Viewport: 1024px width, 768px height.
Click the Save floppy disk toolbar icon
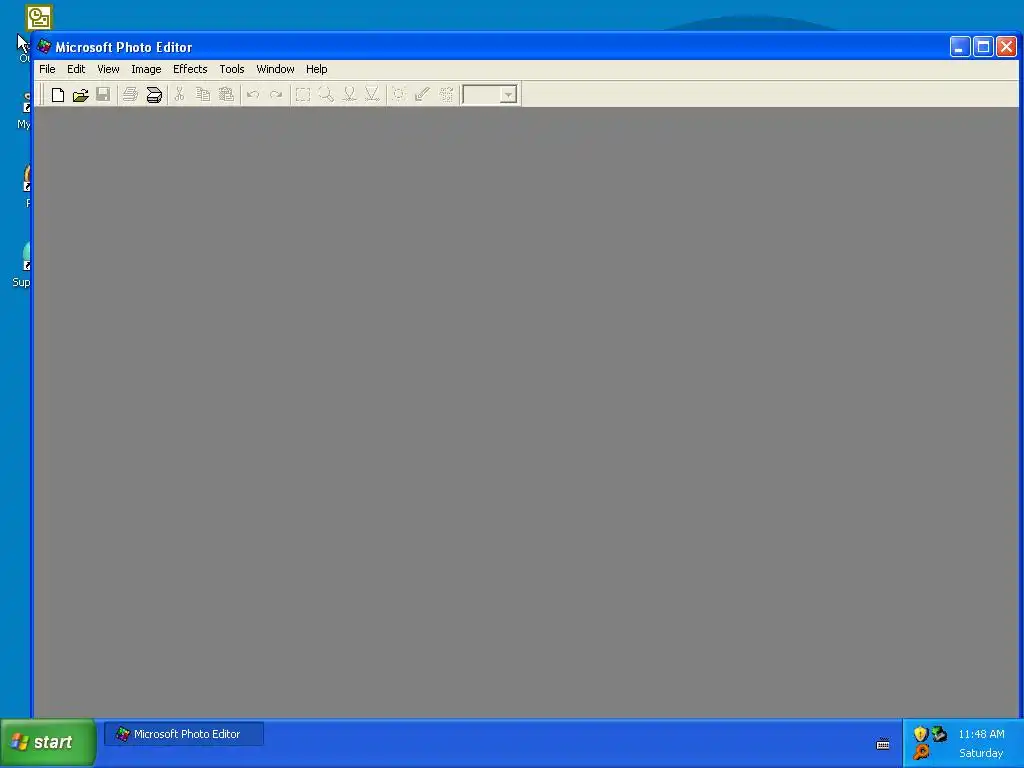(103, 95)
